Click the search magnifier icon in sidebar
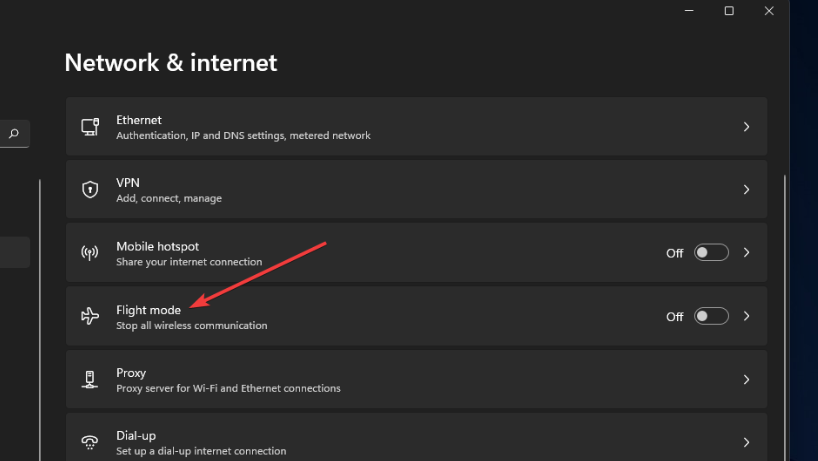Image resolution: width=818 pixels, height=461 pixels. 14,134
